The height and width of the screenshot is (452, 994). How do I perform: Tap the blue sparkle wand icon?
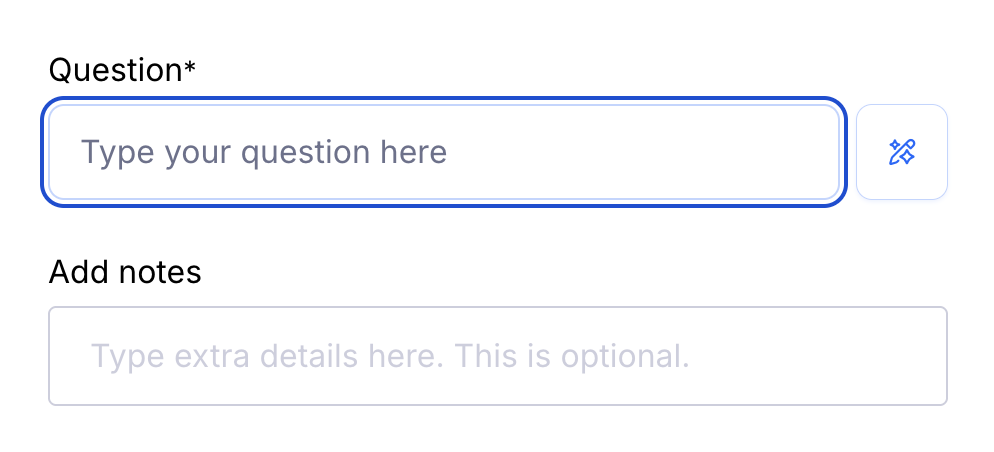pos(902,152)
